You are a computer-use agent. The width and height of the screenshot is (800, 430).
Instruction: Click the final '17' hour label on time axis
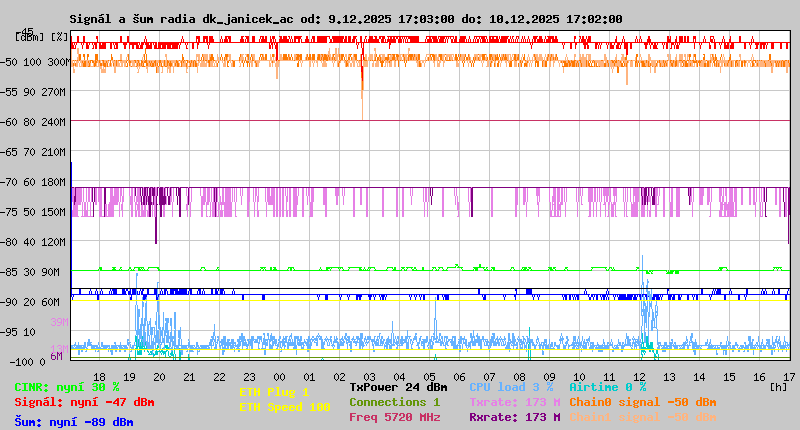click(x=789, y=377)
